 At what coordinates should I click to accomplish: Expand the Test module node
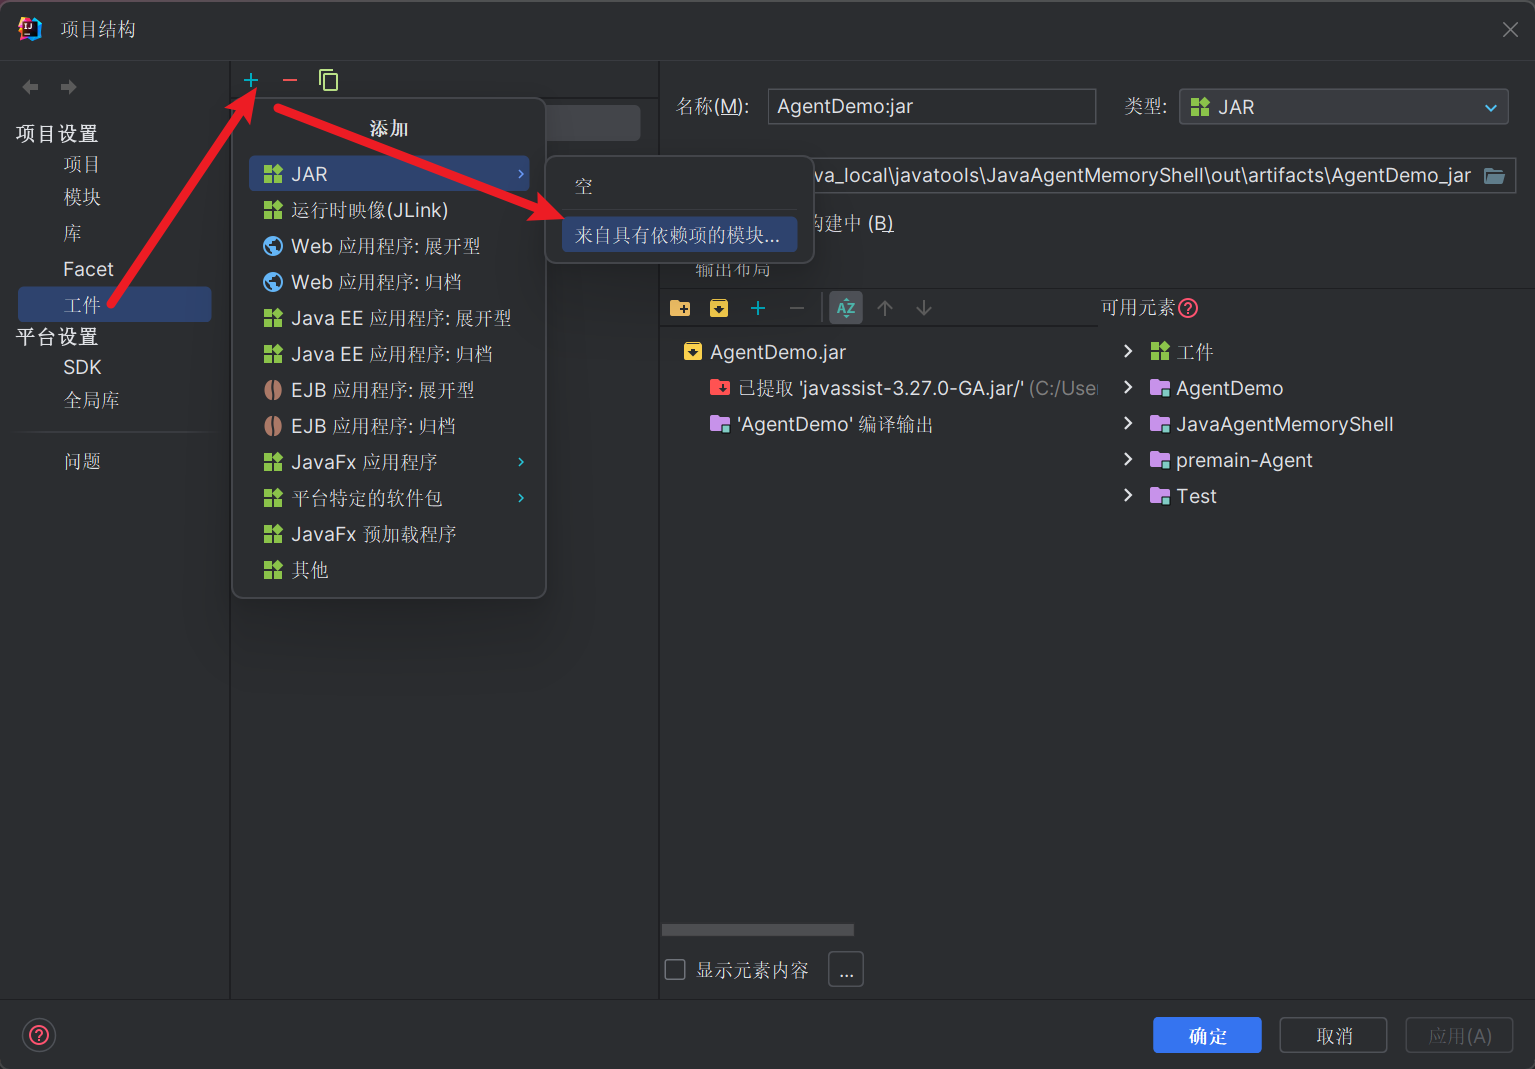click(1128, 495)
